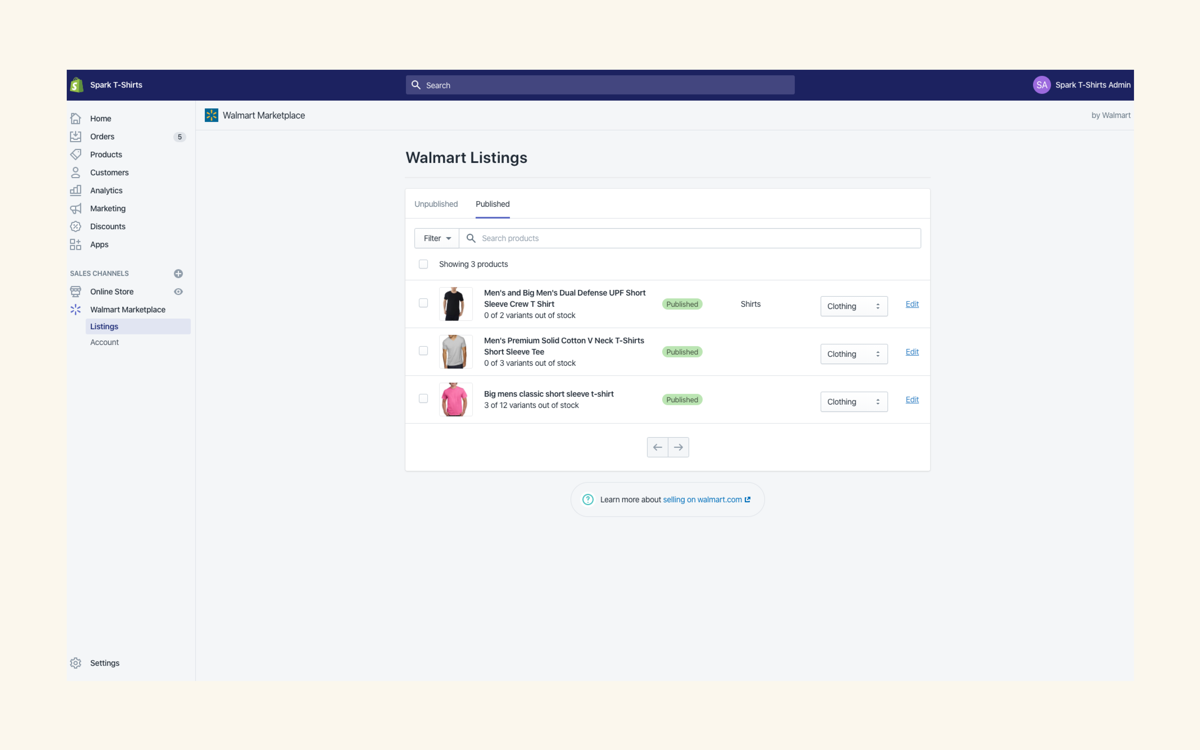This screenshot has width=1200, height=750.
Task: Select the Published tab
Action: pos(493,204)
